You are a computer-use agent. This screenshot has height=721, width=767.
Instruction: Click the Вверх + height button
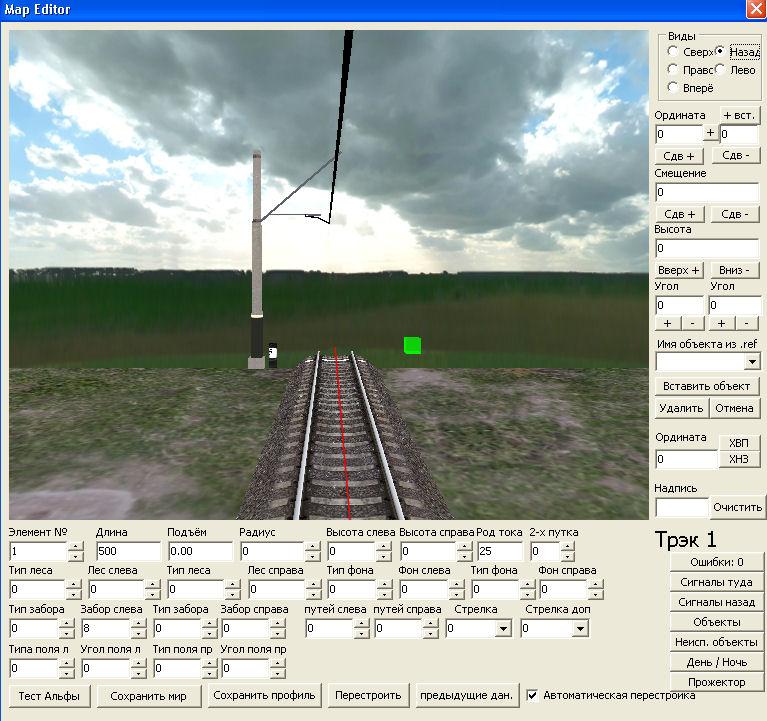(x=680, y=270)
